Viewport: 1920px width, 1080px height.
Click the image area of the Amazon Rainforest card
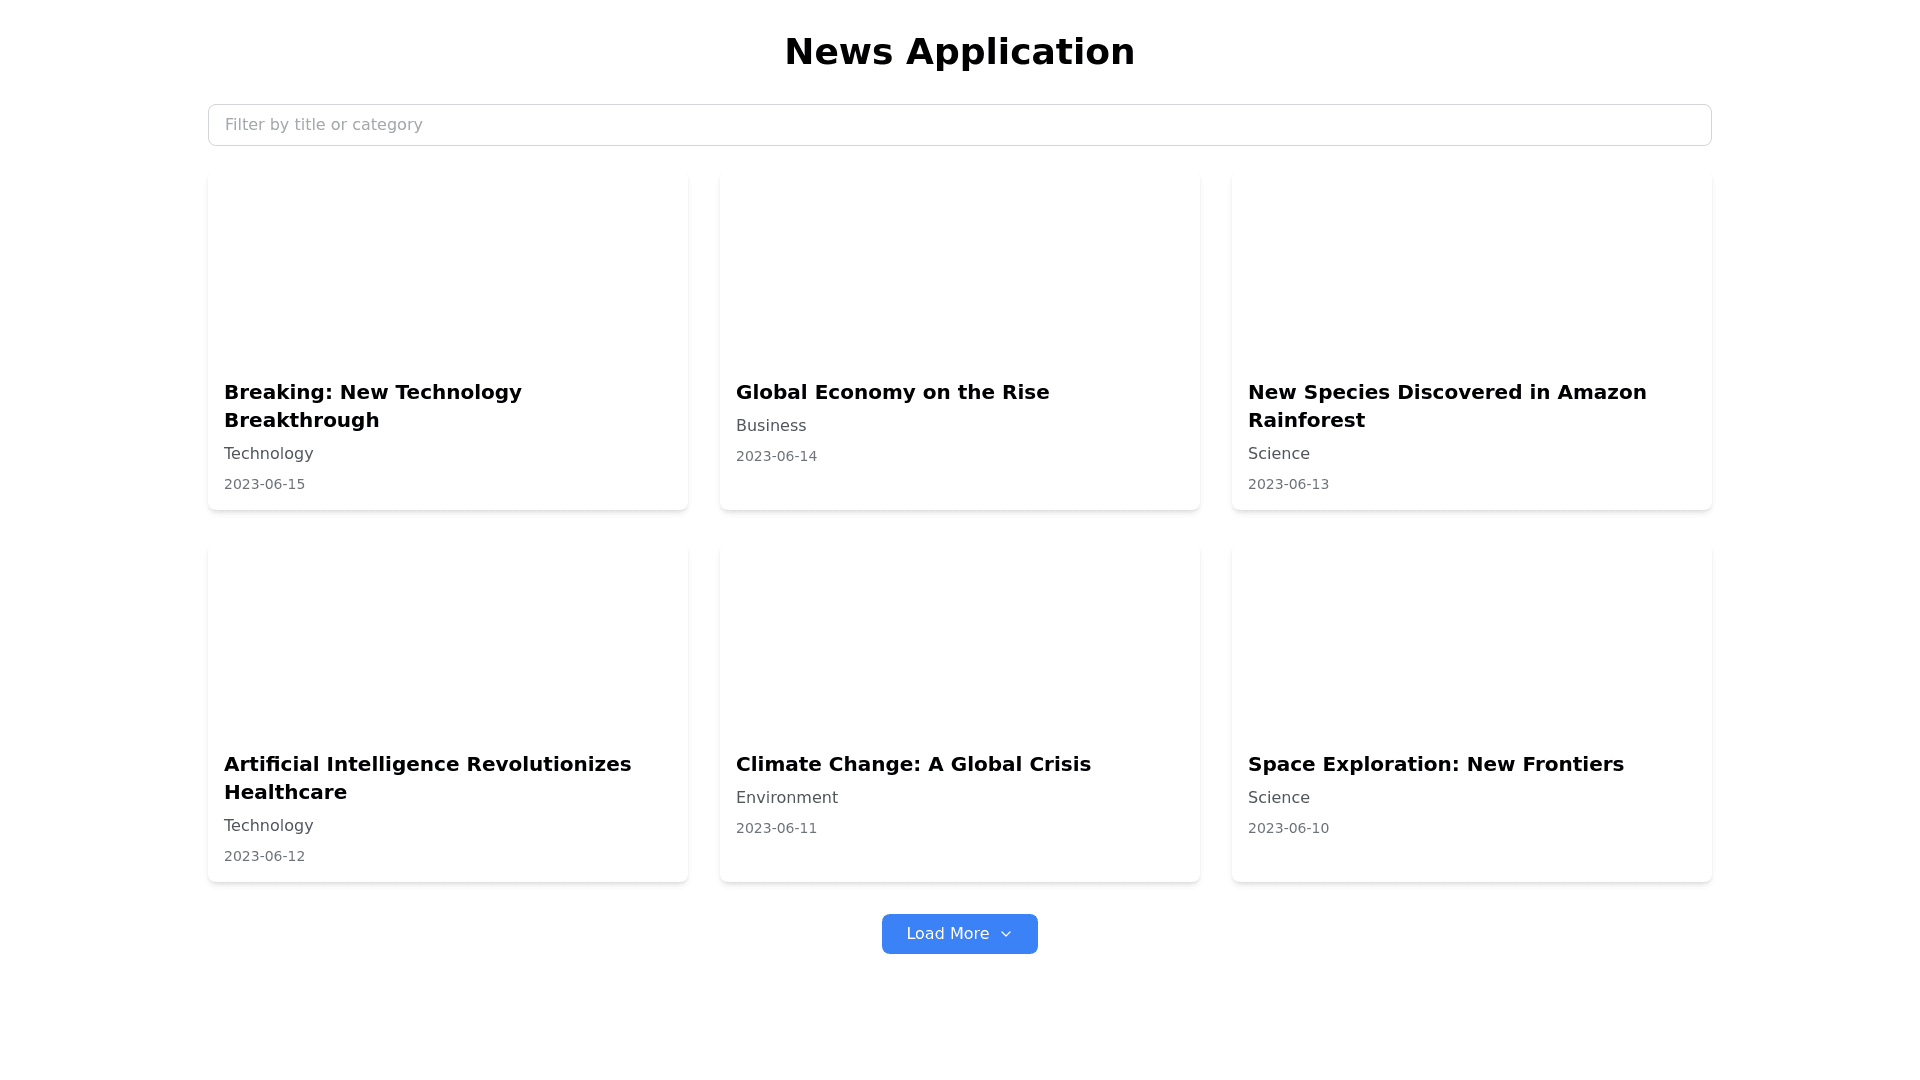pyautogui.click(x=1471, y=268)
